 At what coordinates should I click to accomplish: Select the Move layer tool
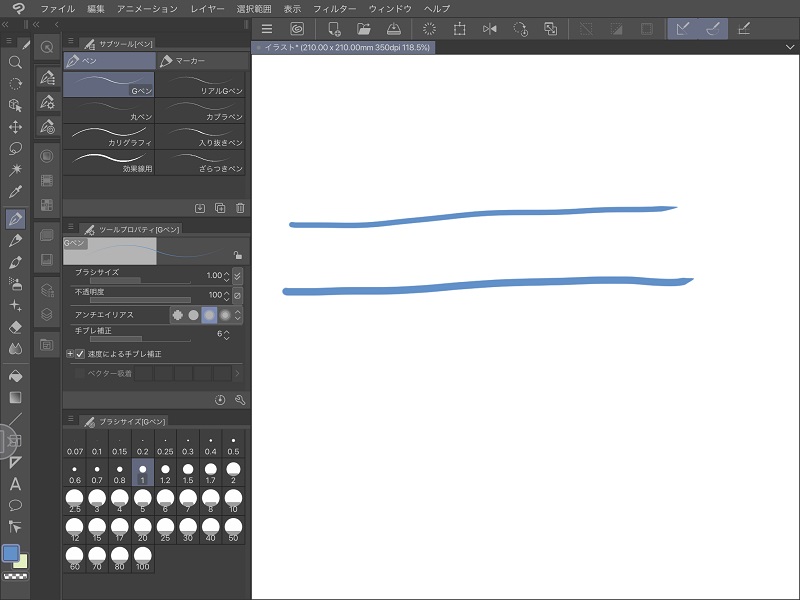pyautogui.click(x=15, y=127)
